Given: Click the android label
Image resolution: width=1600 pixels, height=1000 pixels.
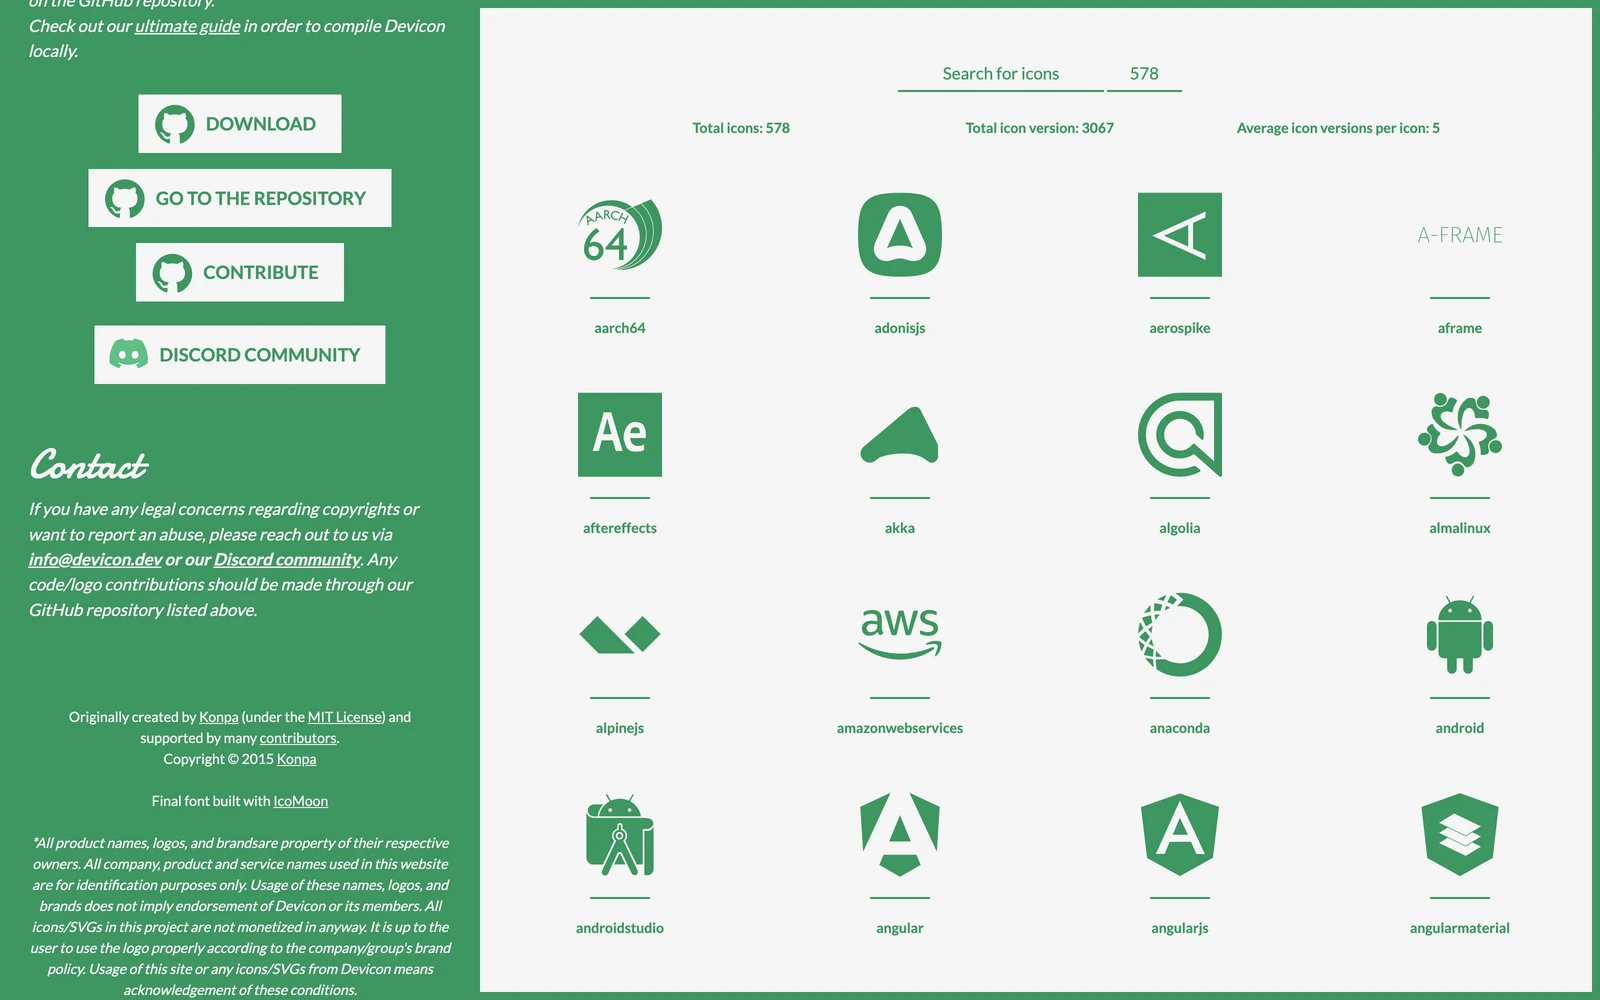Looking at the screenshot, I should [1460, 728].
